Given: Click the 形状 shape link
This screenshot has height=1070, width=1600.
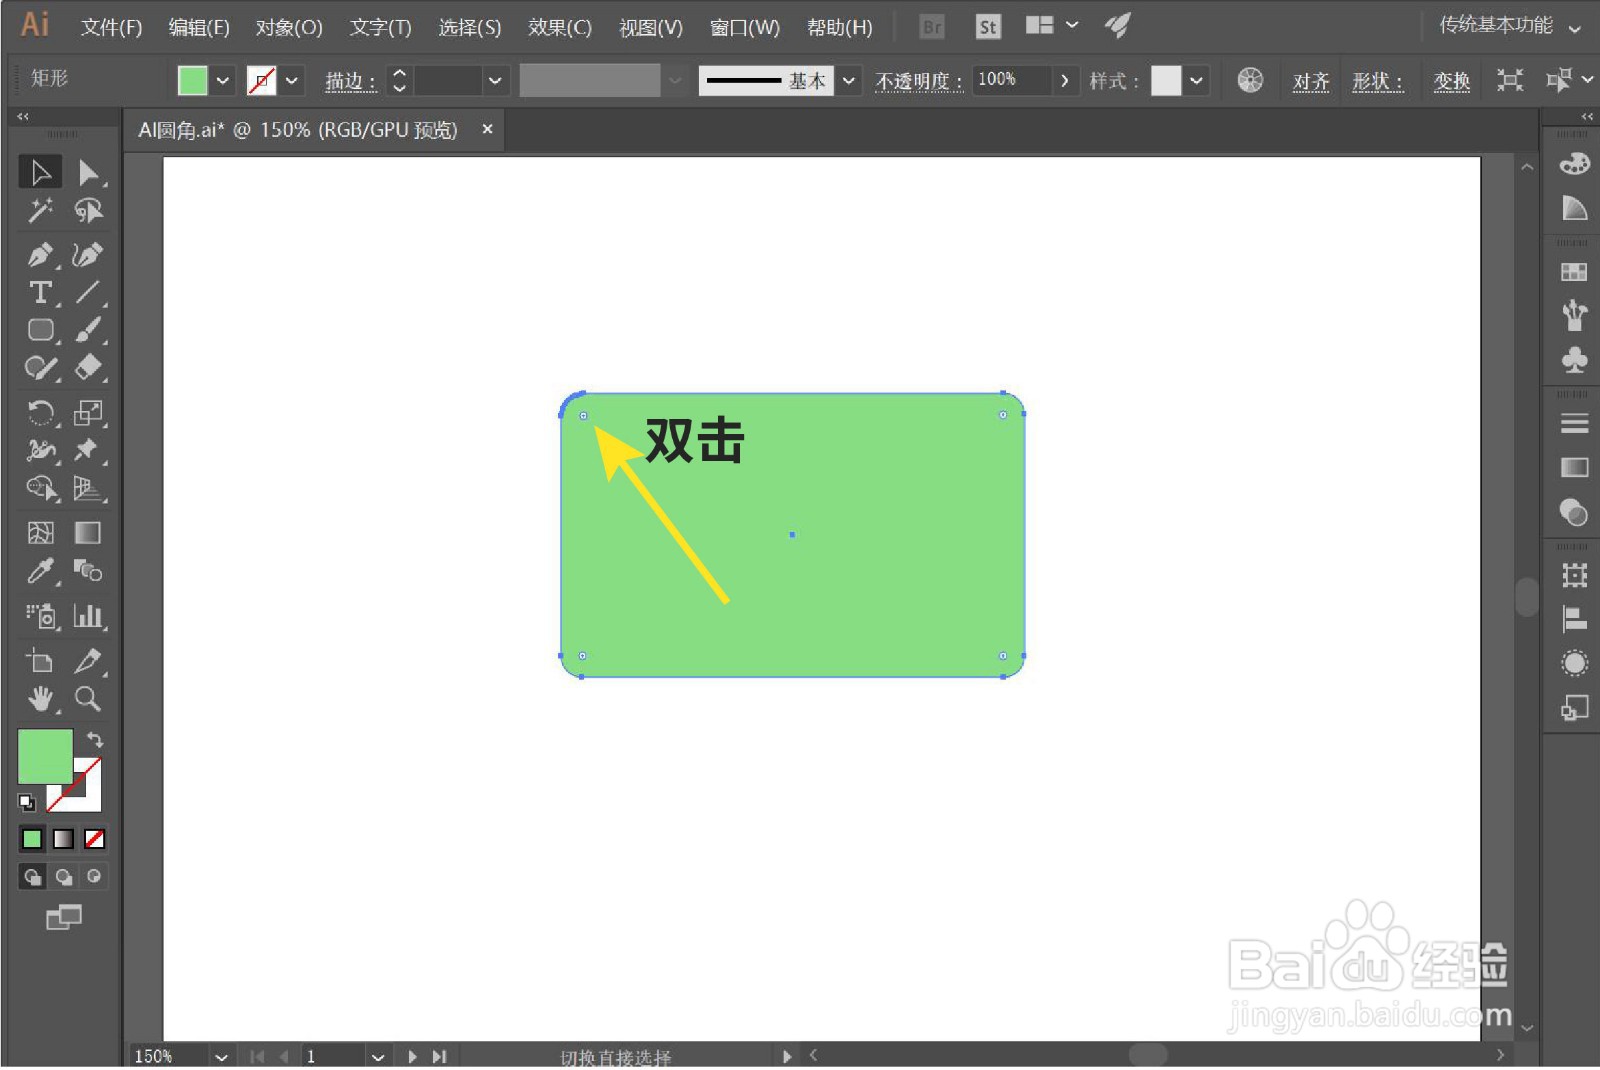Looking at the screenshot, I should click(1378, 81).
